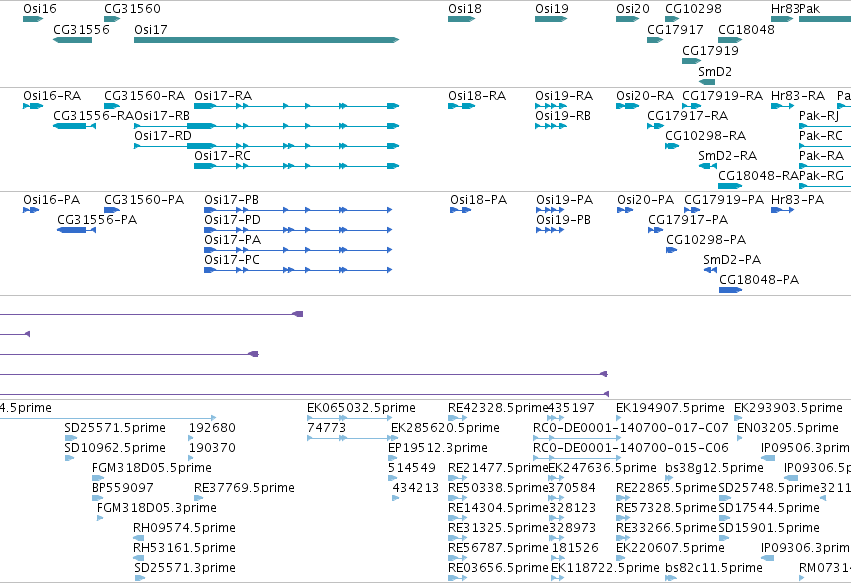Click the CG17919 gene label
Image resolution: width=851 pixels, height=583 pixels.
[x=710, y=50]
